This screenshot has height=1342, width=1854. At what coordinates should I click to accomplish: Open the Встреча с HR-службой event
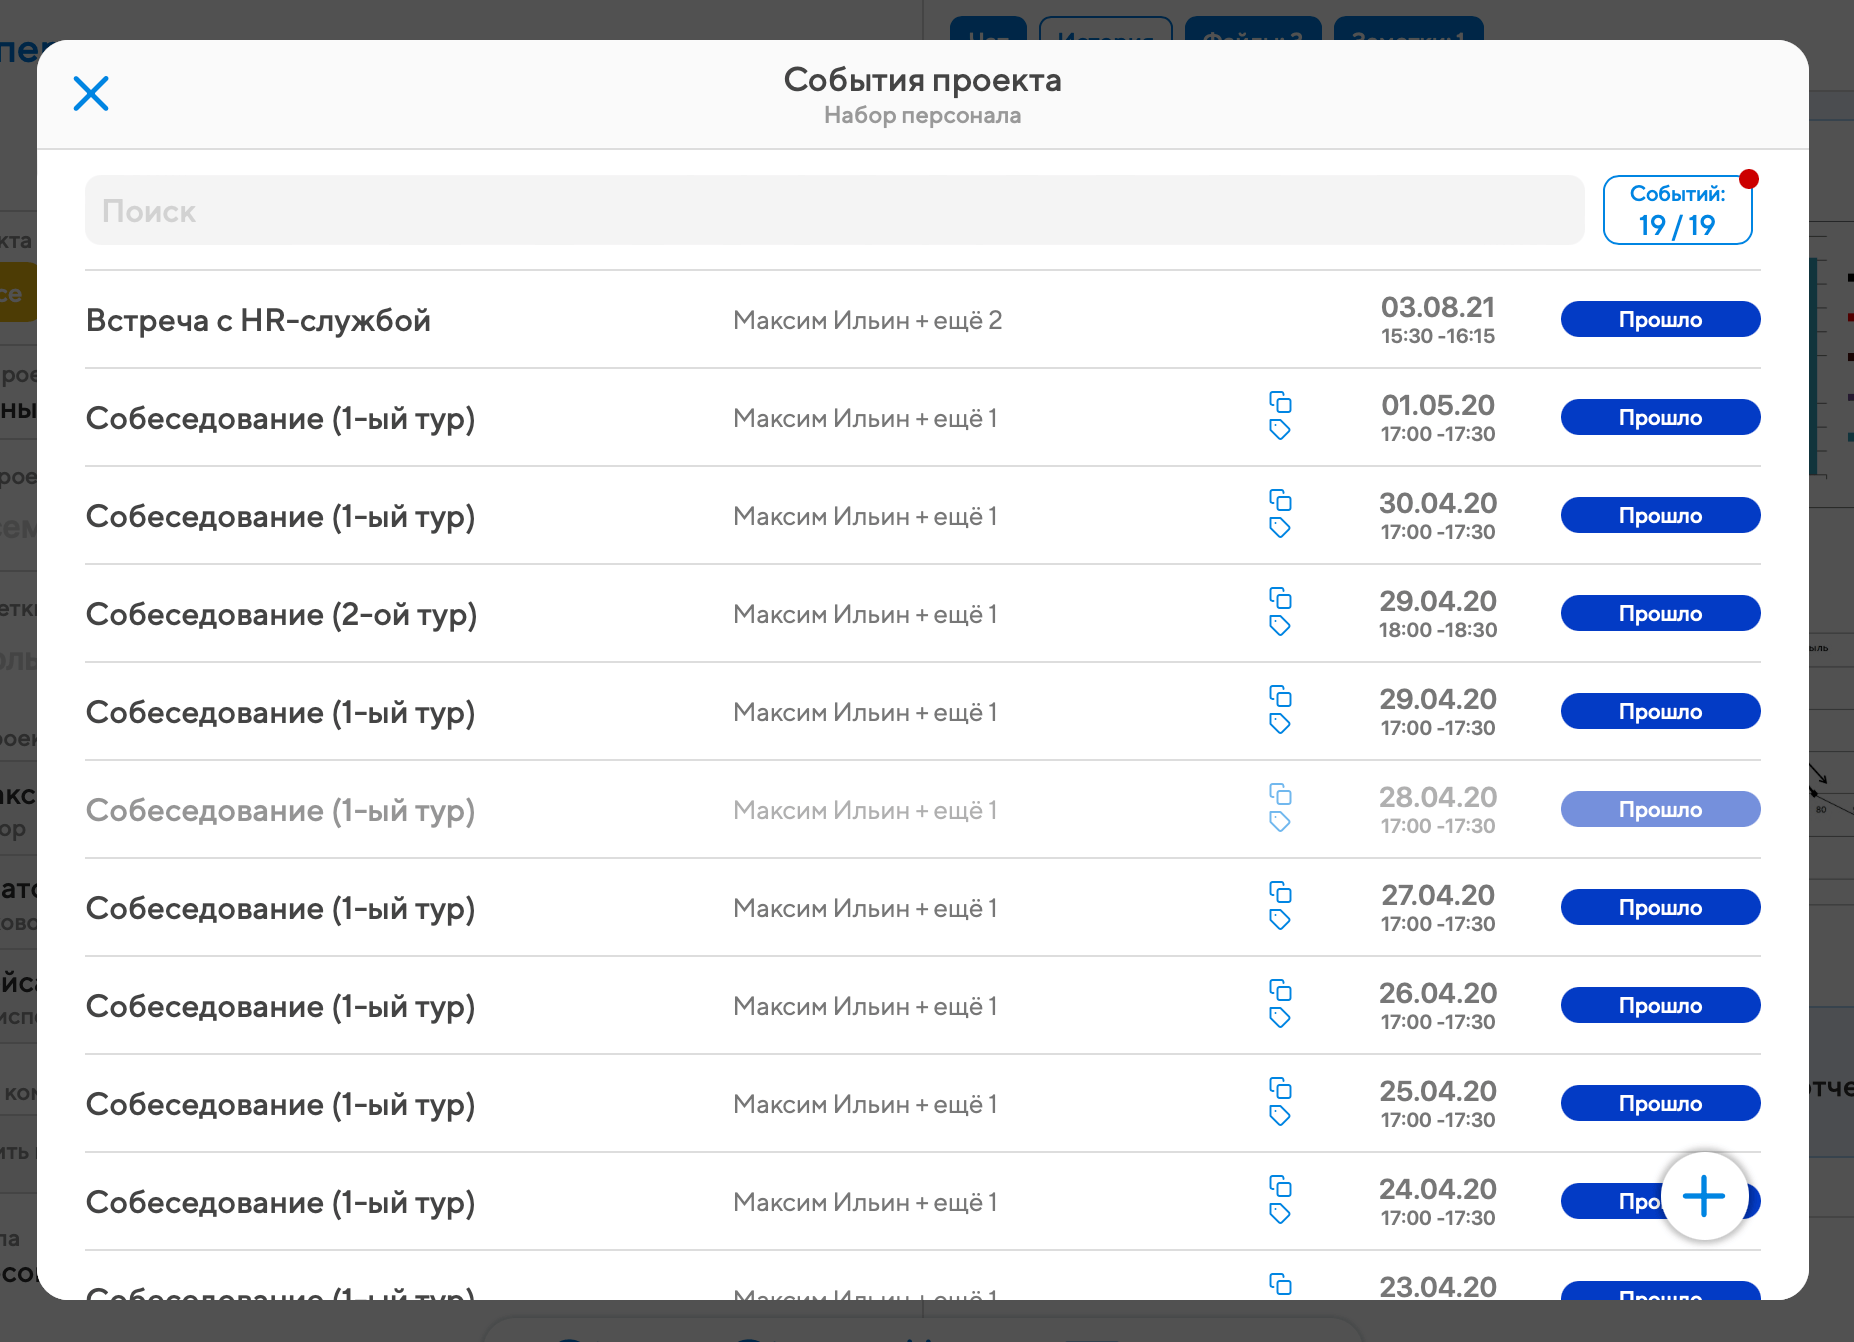click(258, 321)
